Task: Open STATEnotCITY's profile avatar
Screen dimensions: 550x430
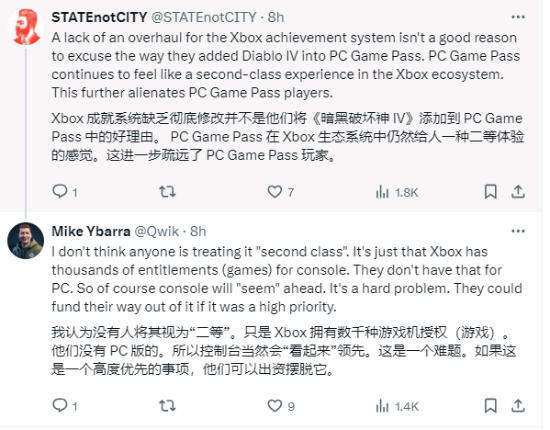Action: click(x=26, y=27)
